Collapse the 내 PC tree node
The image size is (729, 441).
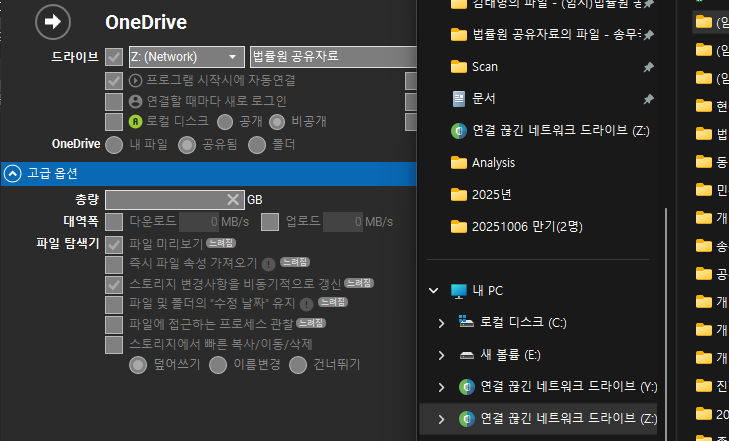[433, 290]
